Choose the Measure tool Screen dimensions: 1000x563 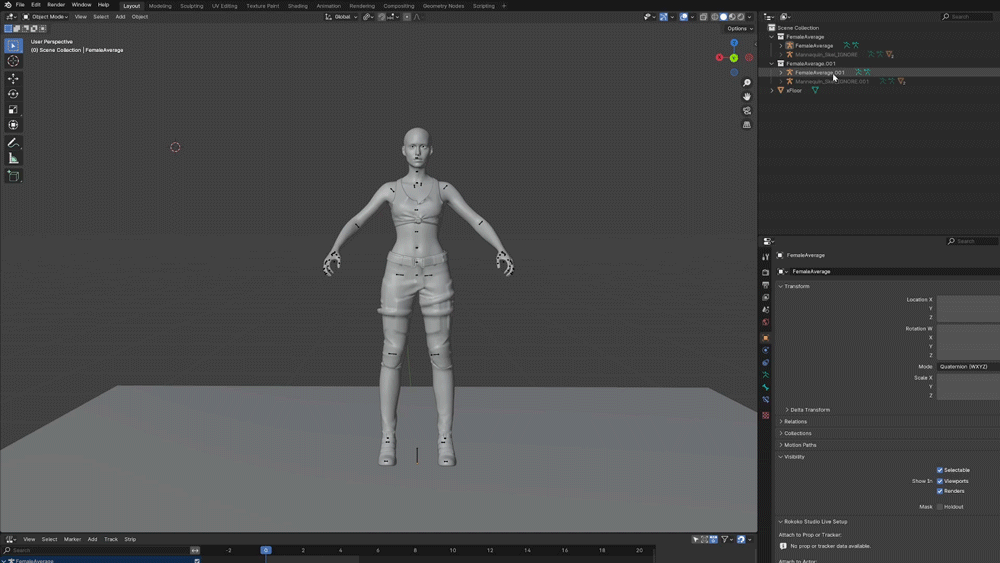[x=13, y=158]
